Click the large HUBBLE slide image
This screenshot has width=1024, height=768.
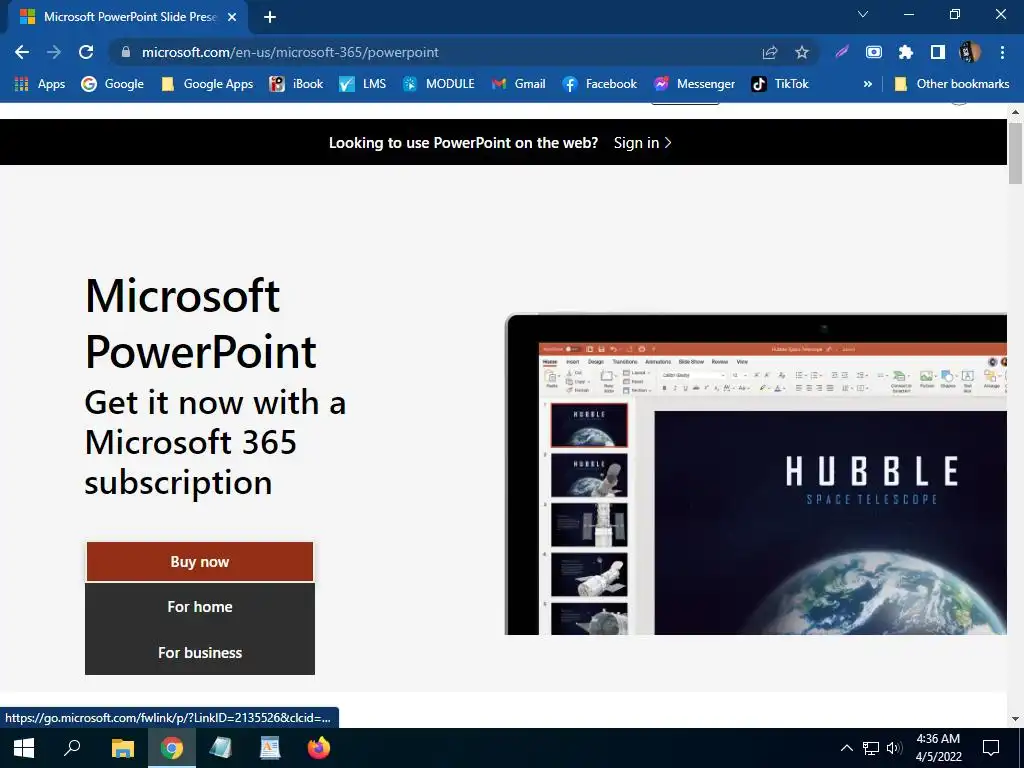click(x=830, y=522)
